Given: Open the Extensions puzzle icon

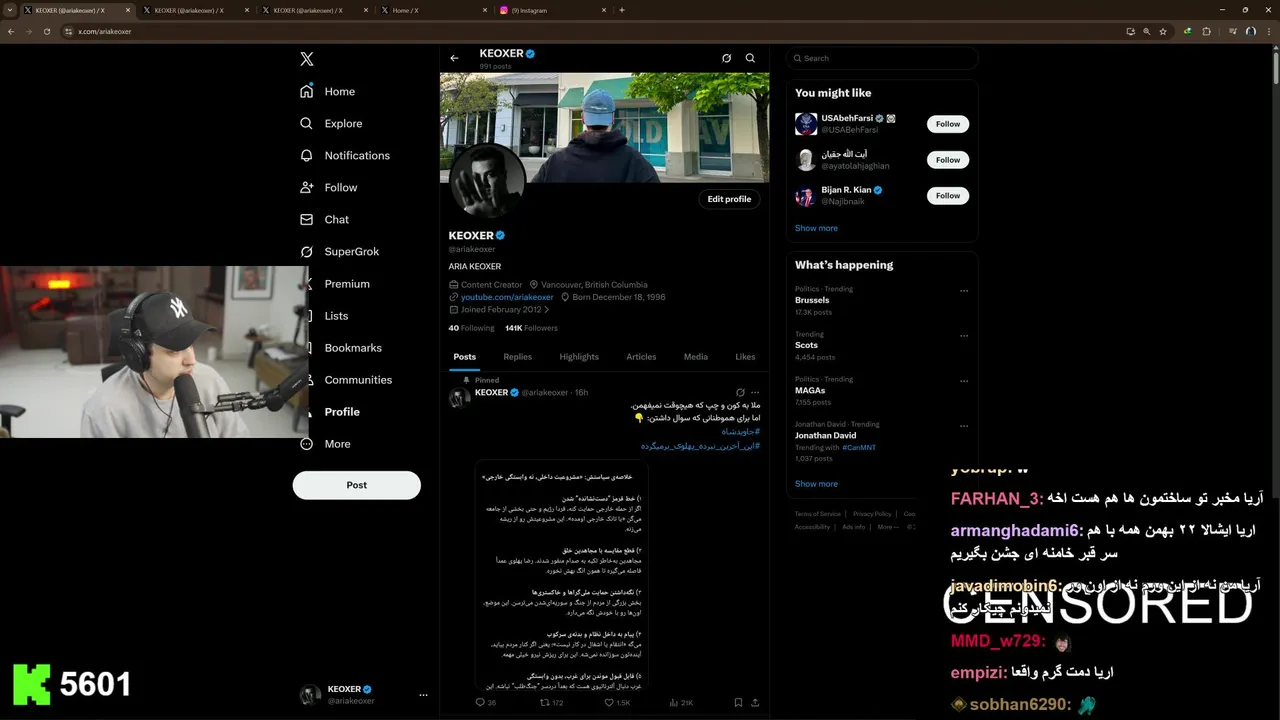Looking at the screenshot, I should pos(1206,31).
